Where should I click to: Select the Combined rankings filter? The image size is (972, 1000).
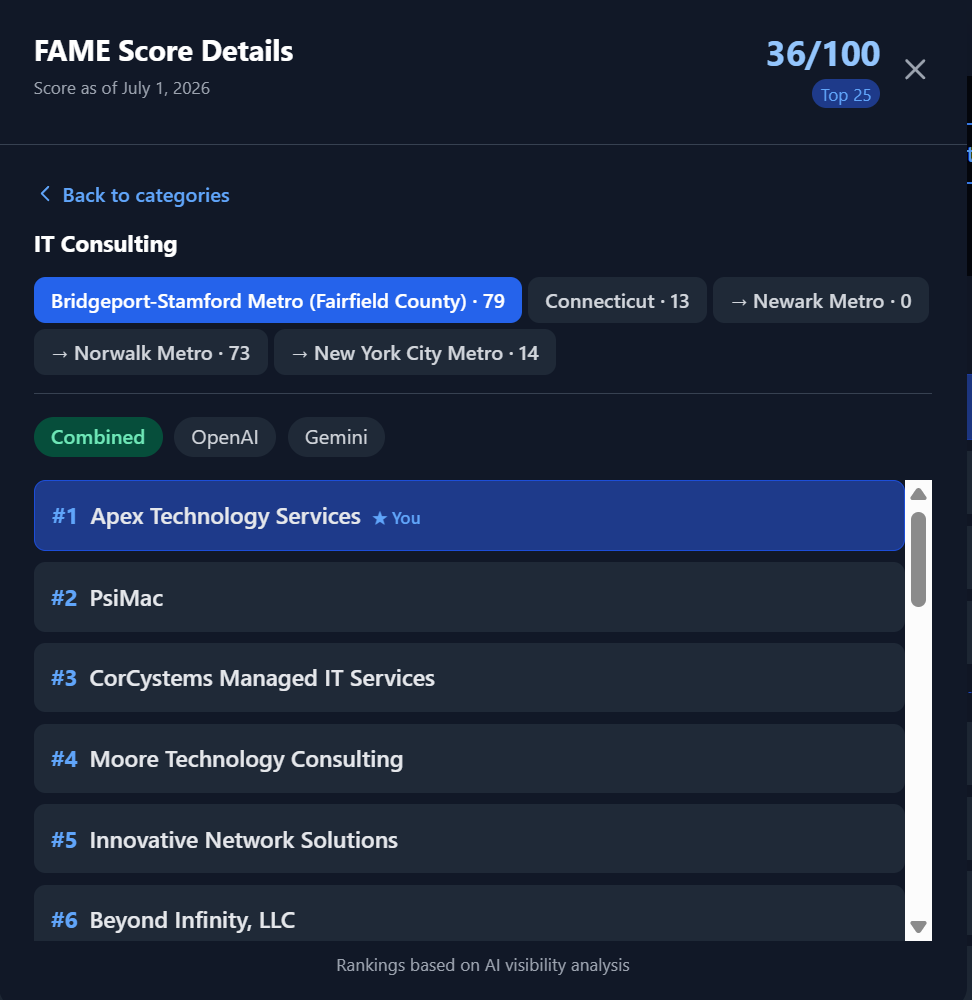(98, 437)
